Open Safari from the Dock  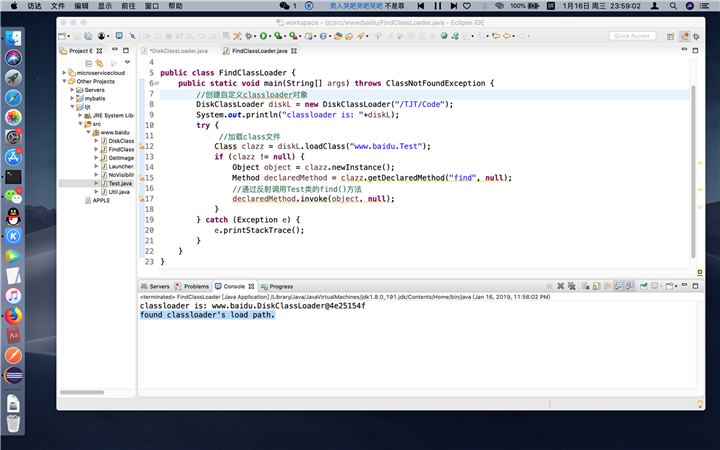pyautogui.click(x=13, y=97)
